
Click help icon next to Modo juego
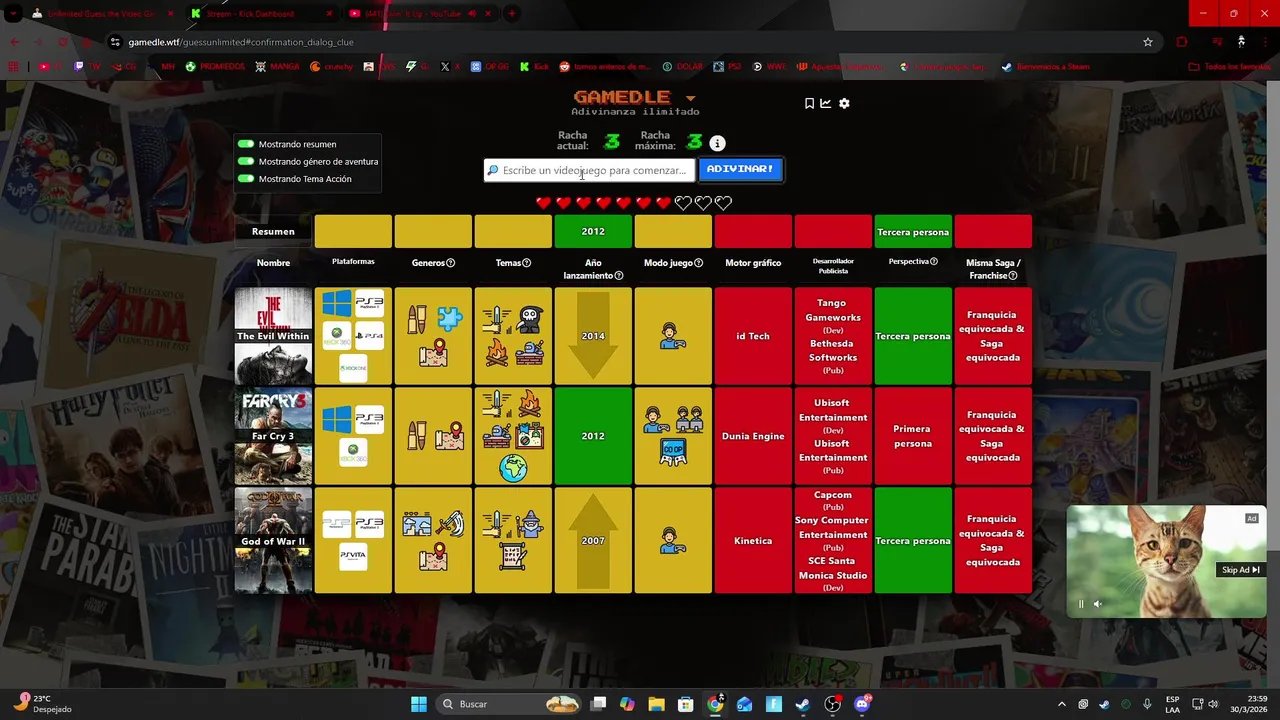click(699, 263)
